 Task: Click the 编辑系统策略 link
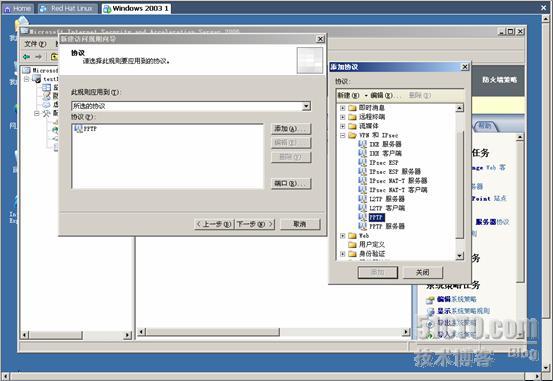tap(456, 299)
